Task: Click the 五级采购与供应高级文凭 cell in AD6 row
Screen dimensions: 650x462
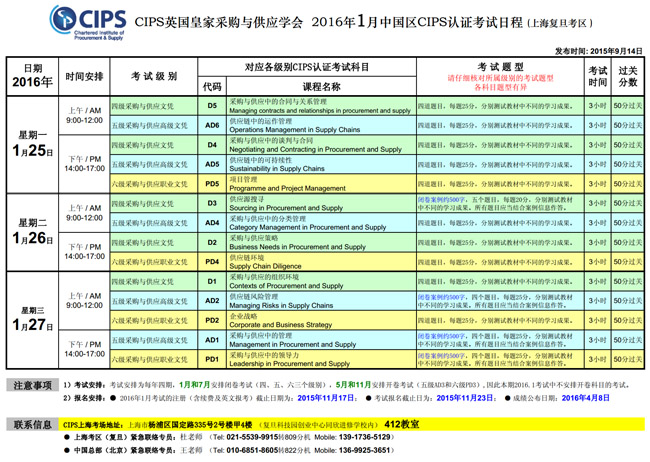Action: click(x=154, y=125)
